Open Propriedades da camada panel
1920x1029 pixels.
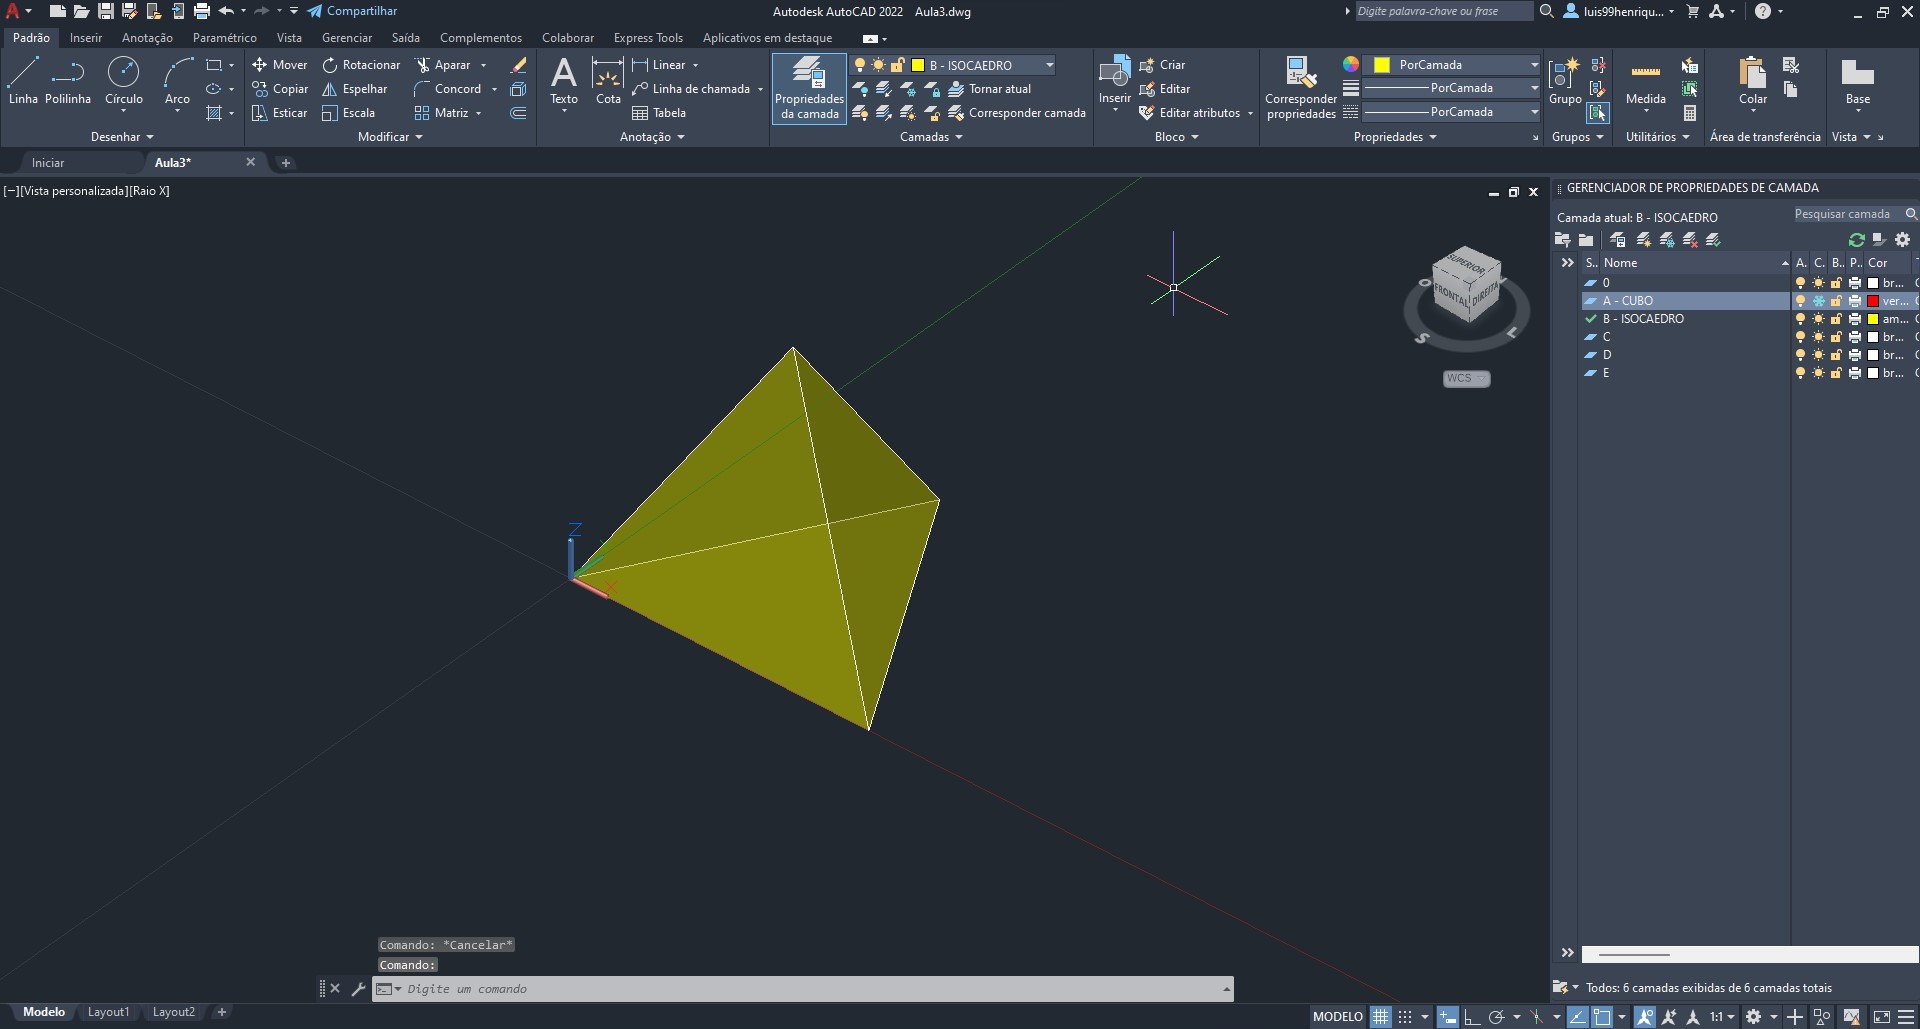coord(810,88)
